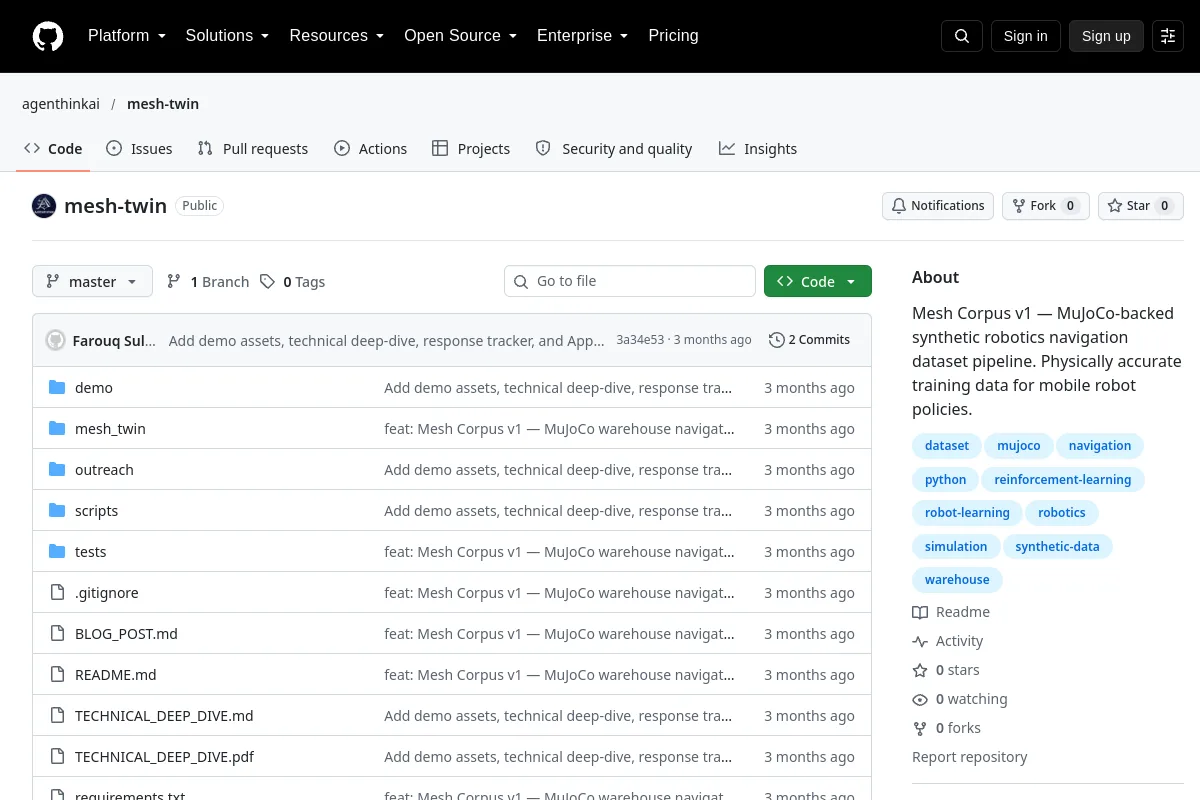Click the pulse icon beside Activity
1200x800 pixels.
920,641
